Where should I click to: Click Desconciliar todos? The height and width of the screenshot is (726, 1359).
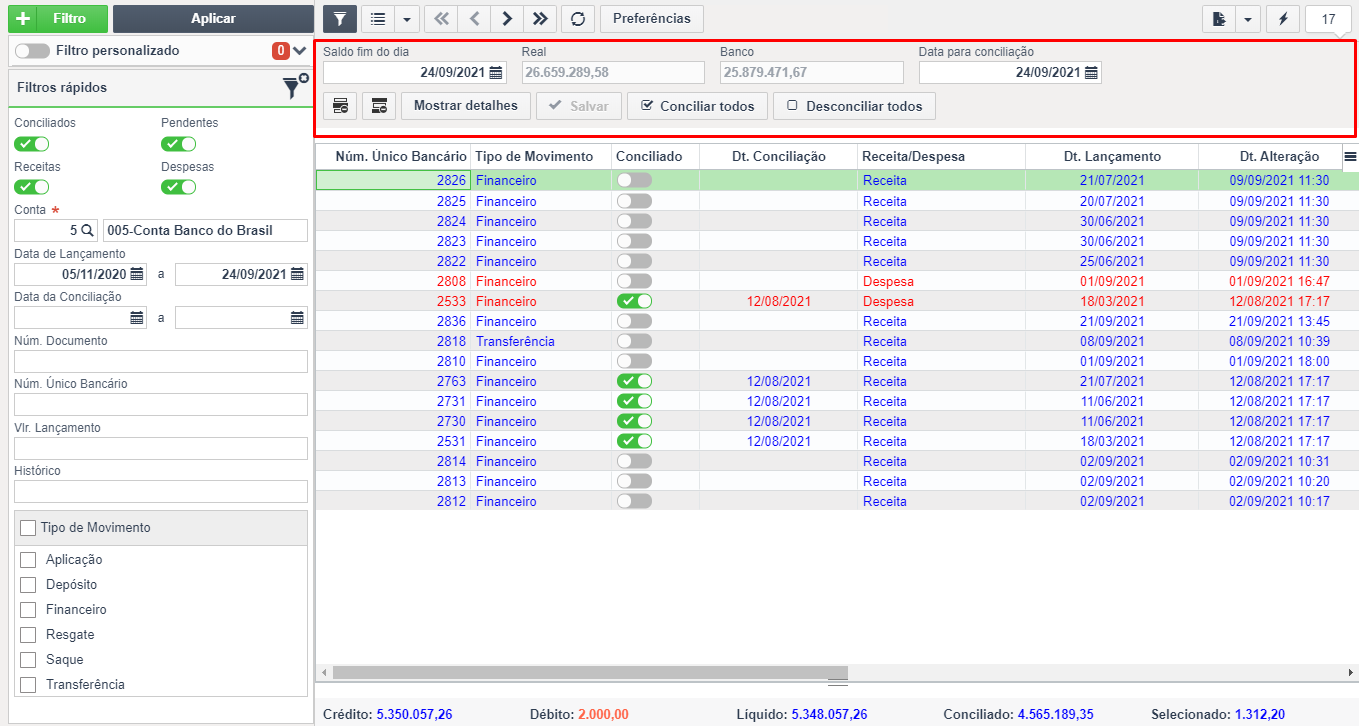pyautogui.click(x=854, y=105)
